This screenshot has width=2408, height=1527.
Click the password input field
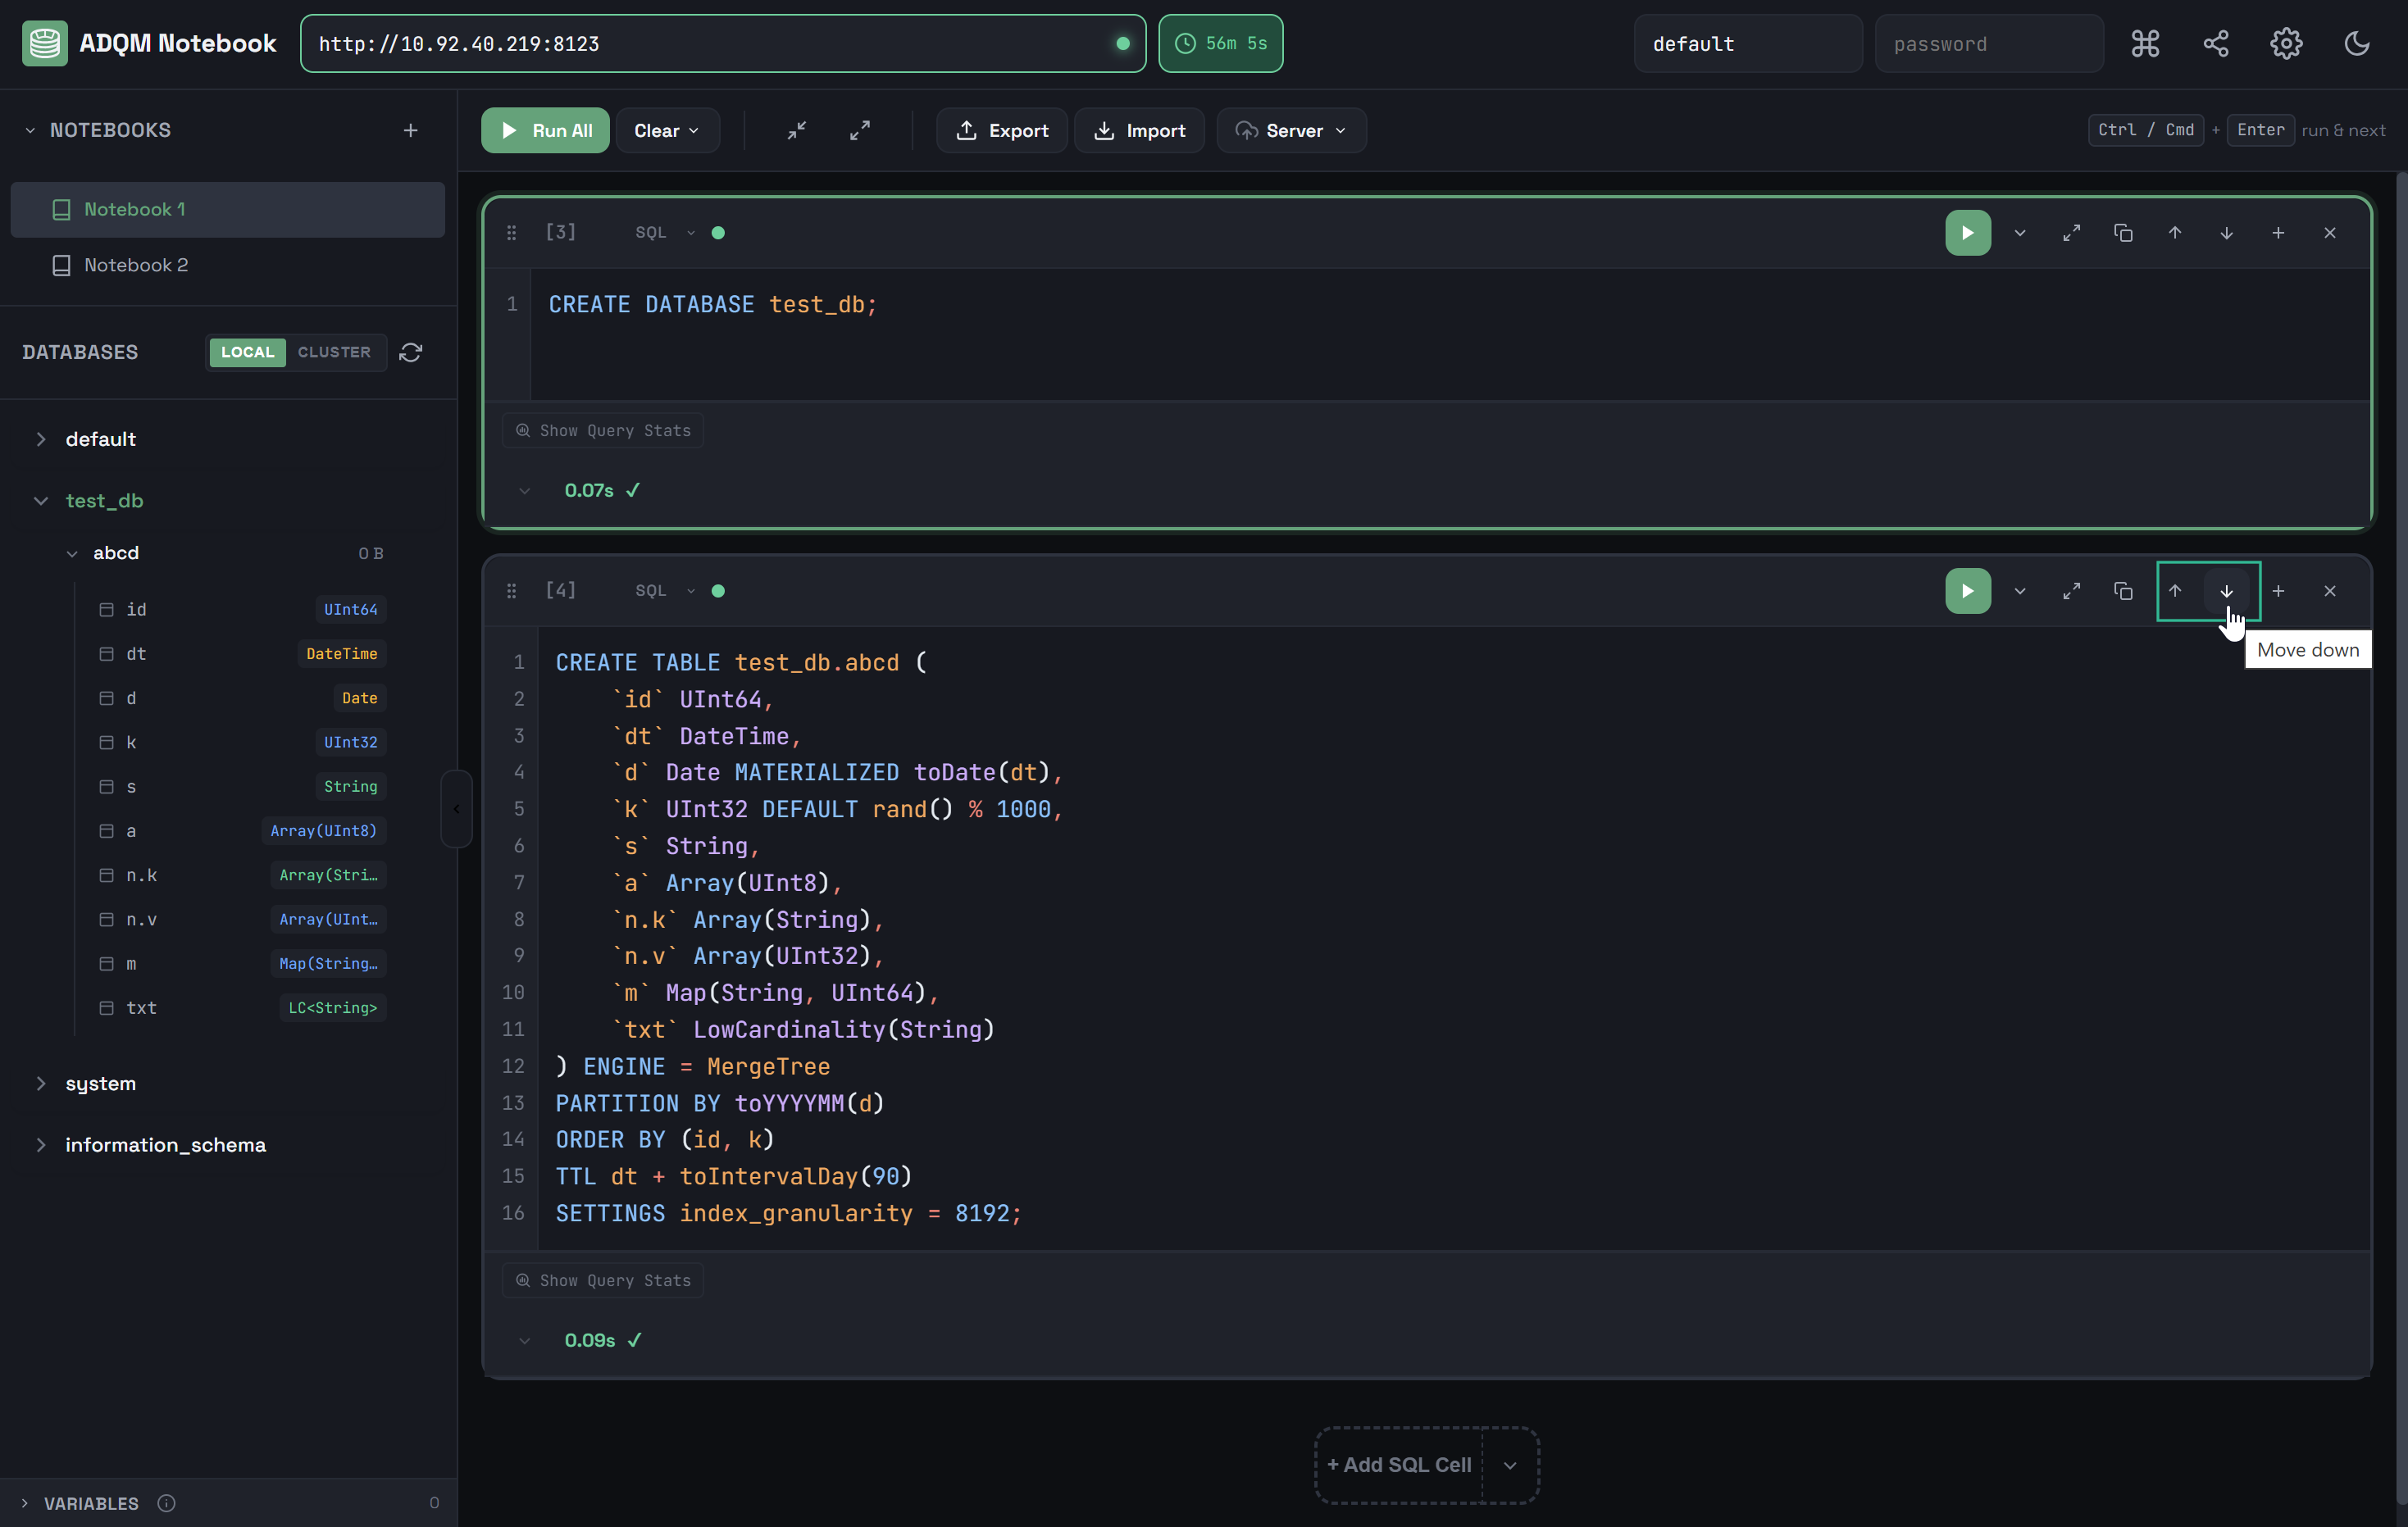pos(1987,43)
